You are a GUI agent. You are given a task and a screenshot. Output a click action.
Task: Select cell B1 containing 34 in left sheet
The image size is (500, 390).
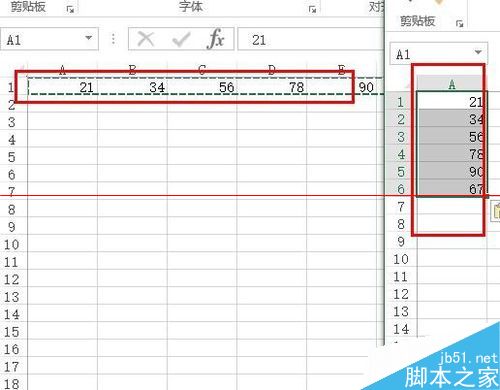pyautogui.click(x=132, y=87)
